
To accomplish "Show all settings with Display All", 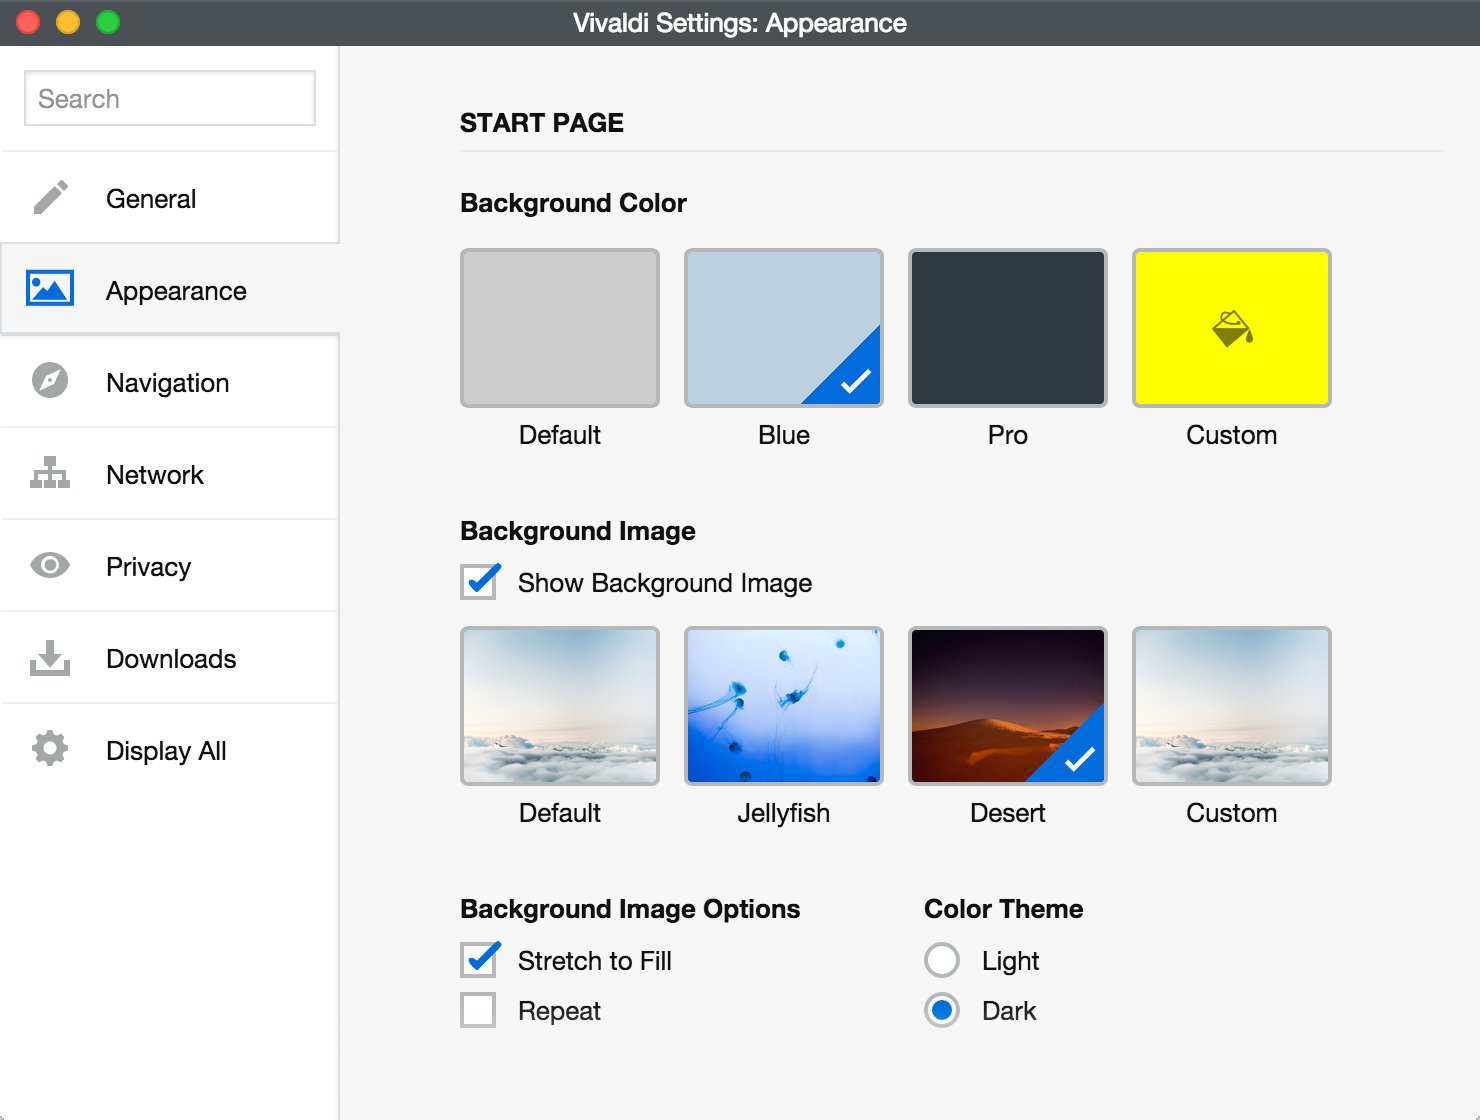I will [170, 750].
